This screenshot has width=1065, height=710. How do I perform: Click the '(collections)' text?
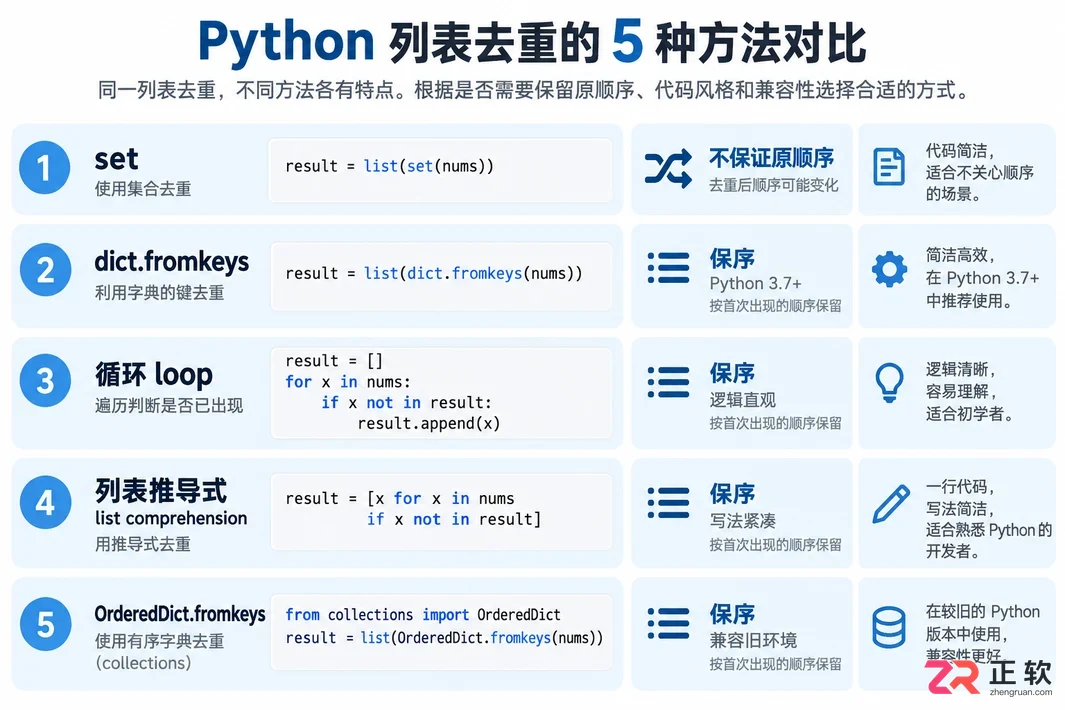coord(143,662)
